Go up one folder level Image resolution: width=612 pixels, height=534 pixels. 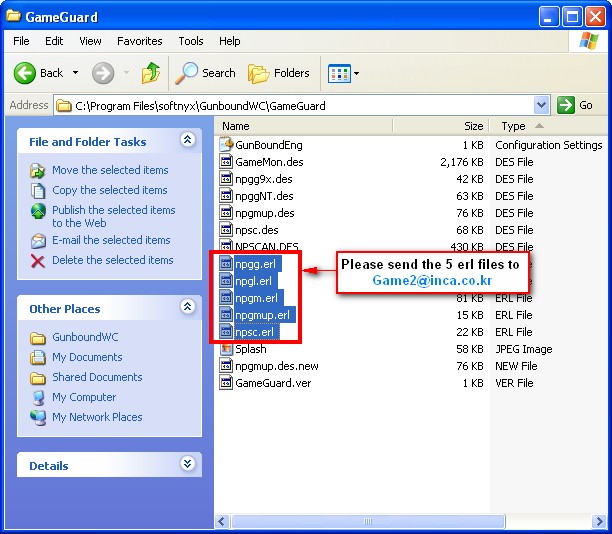pos(151,73)
